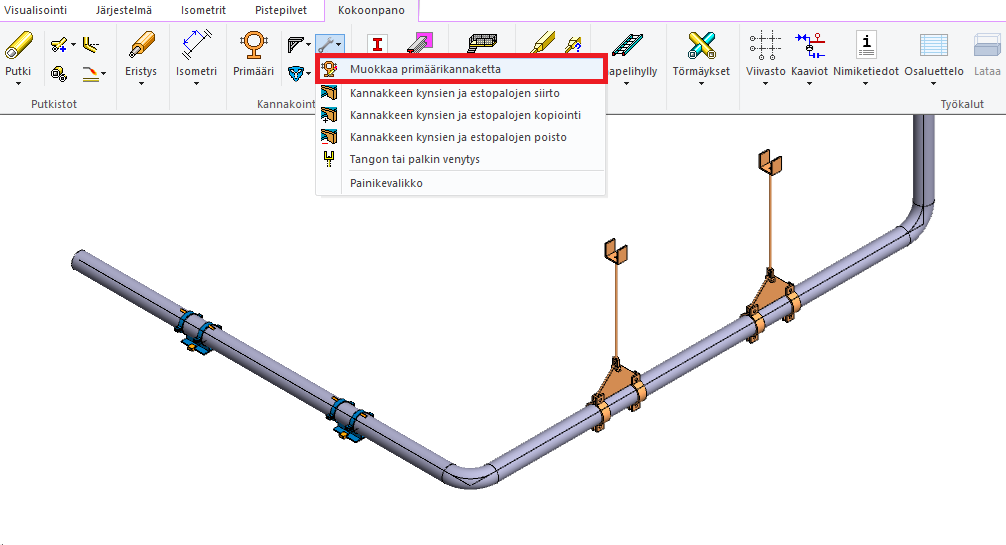Click the wrench edit supports icon

pyautogui.click(x=327, y=44)
